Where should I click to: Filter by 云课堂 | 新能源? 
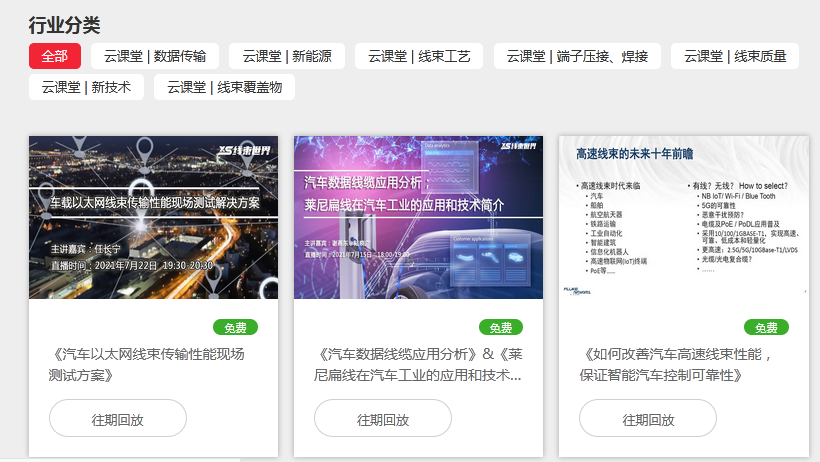(287, 56)
